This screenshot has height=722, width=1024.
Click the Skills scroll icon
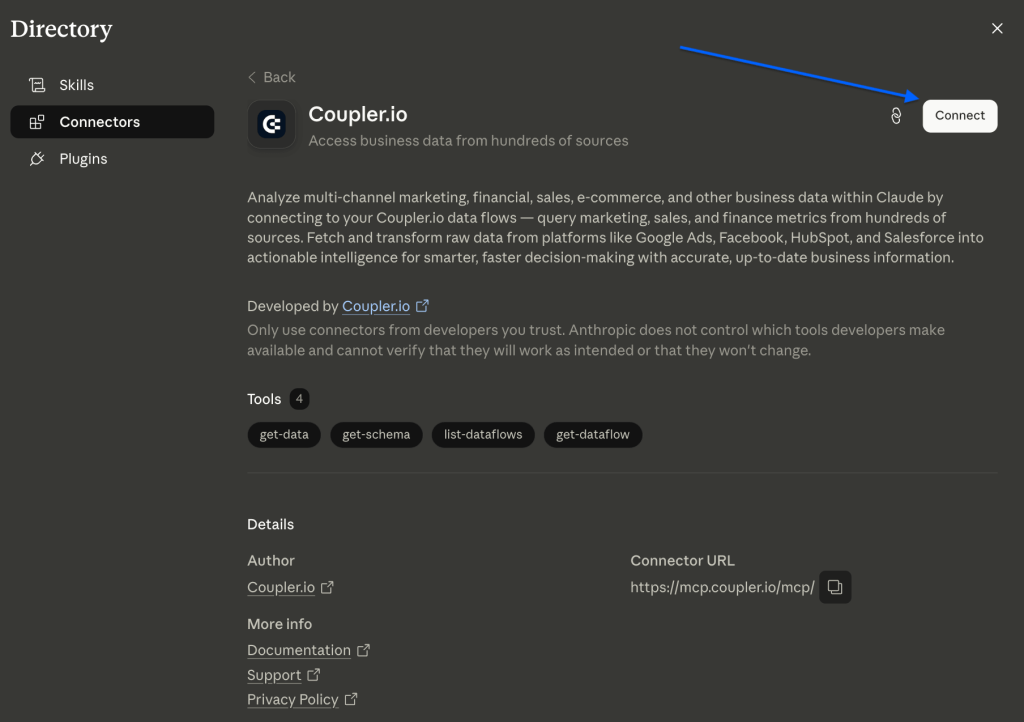(x=37, y=85)
